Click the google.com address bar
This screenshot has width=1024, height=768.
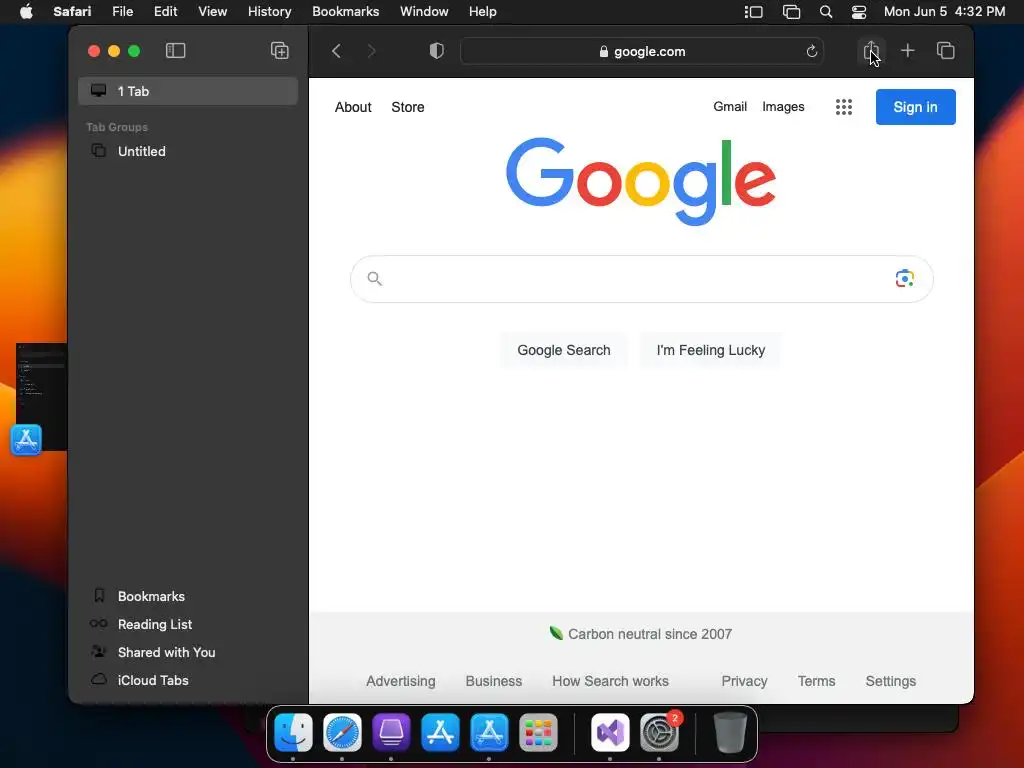[x=641, y=51]
